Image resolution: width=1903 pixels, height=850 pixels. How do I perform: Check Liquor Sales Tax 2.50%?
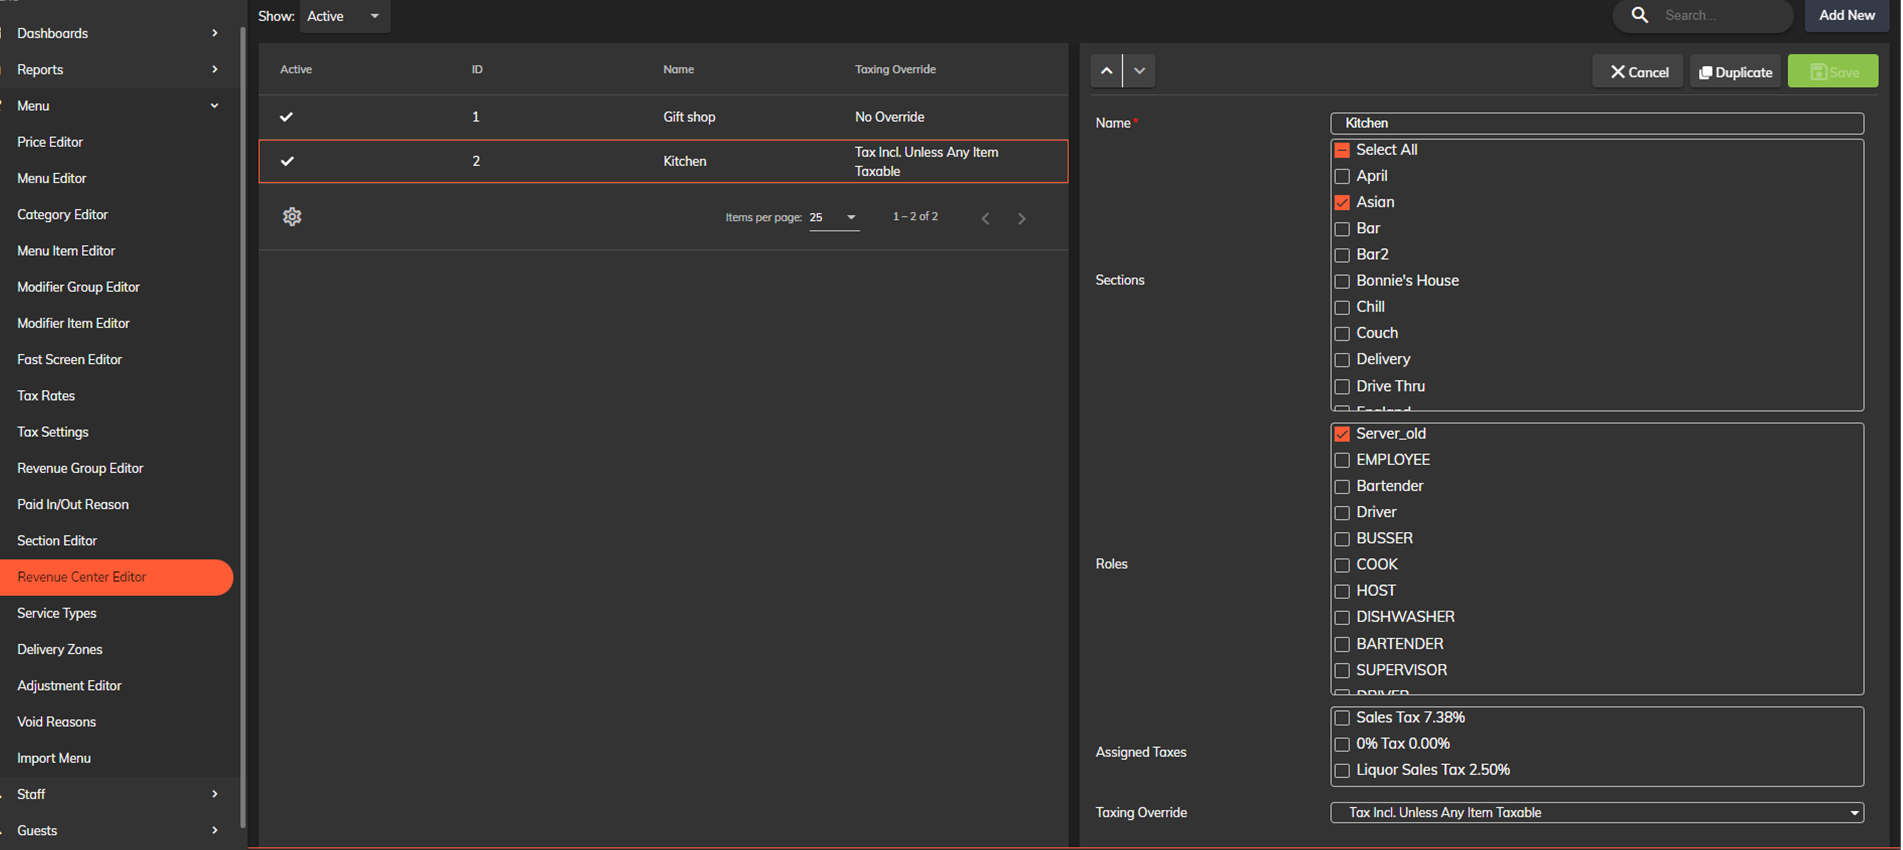pyautogui.click(x=1342, y=770)
